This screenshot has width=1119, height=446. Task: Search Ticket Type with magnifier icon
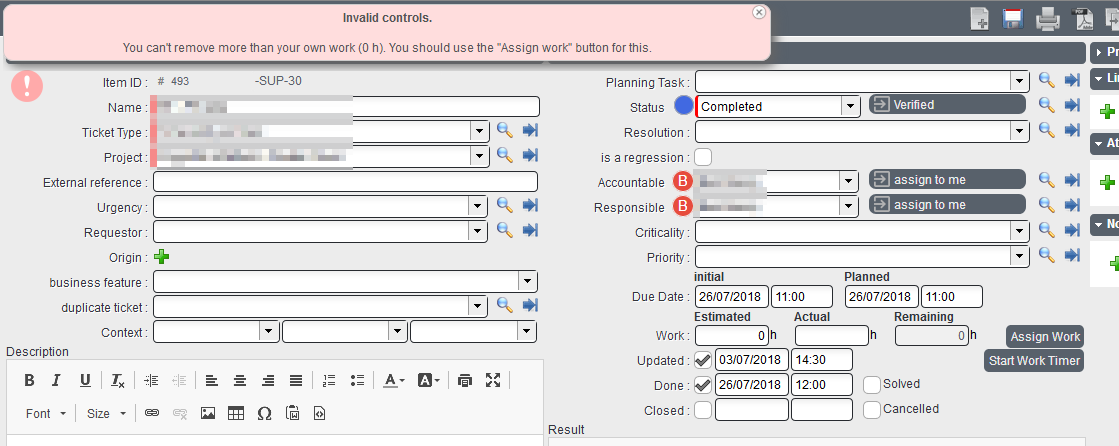505,130
